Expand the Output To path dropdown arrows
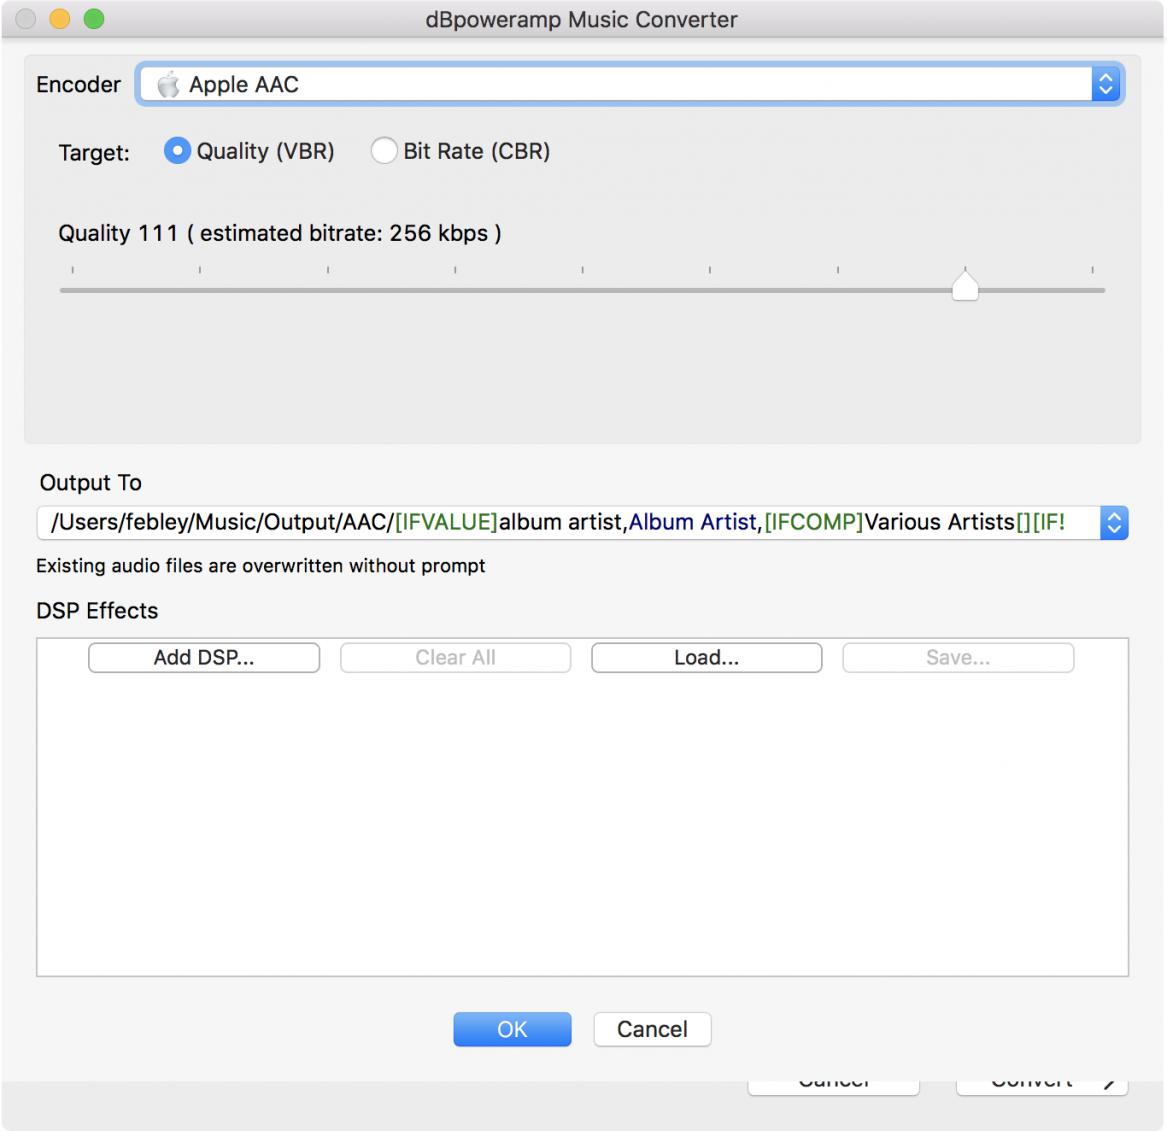The width and height of the screenshot is (1167, 1131). [1114, 522]
